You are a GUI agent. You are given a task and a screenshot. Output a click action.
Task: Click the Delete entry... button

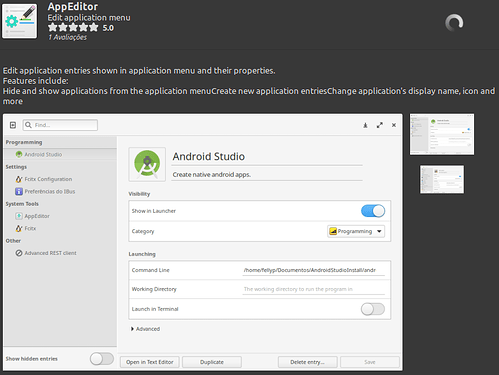pyautogui.click(x=307, y=362)
